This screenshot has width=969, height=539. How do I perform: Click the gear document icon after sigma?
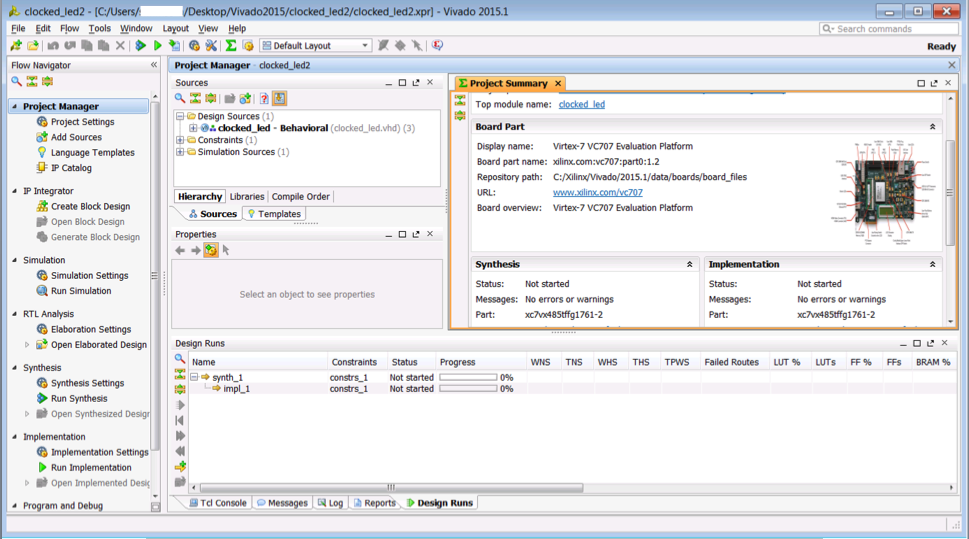[x=248, y=45]
